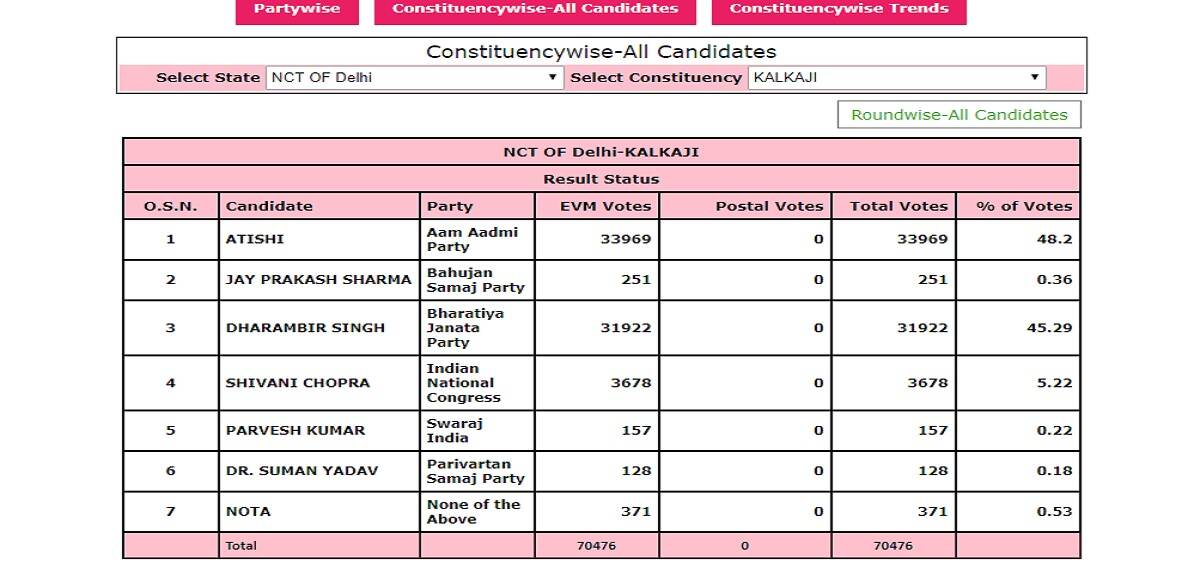Select the SHIVANI CHOPRA row name
This screenshot has width=1200, height=565.
[298, 383]
